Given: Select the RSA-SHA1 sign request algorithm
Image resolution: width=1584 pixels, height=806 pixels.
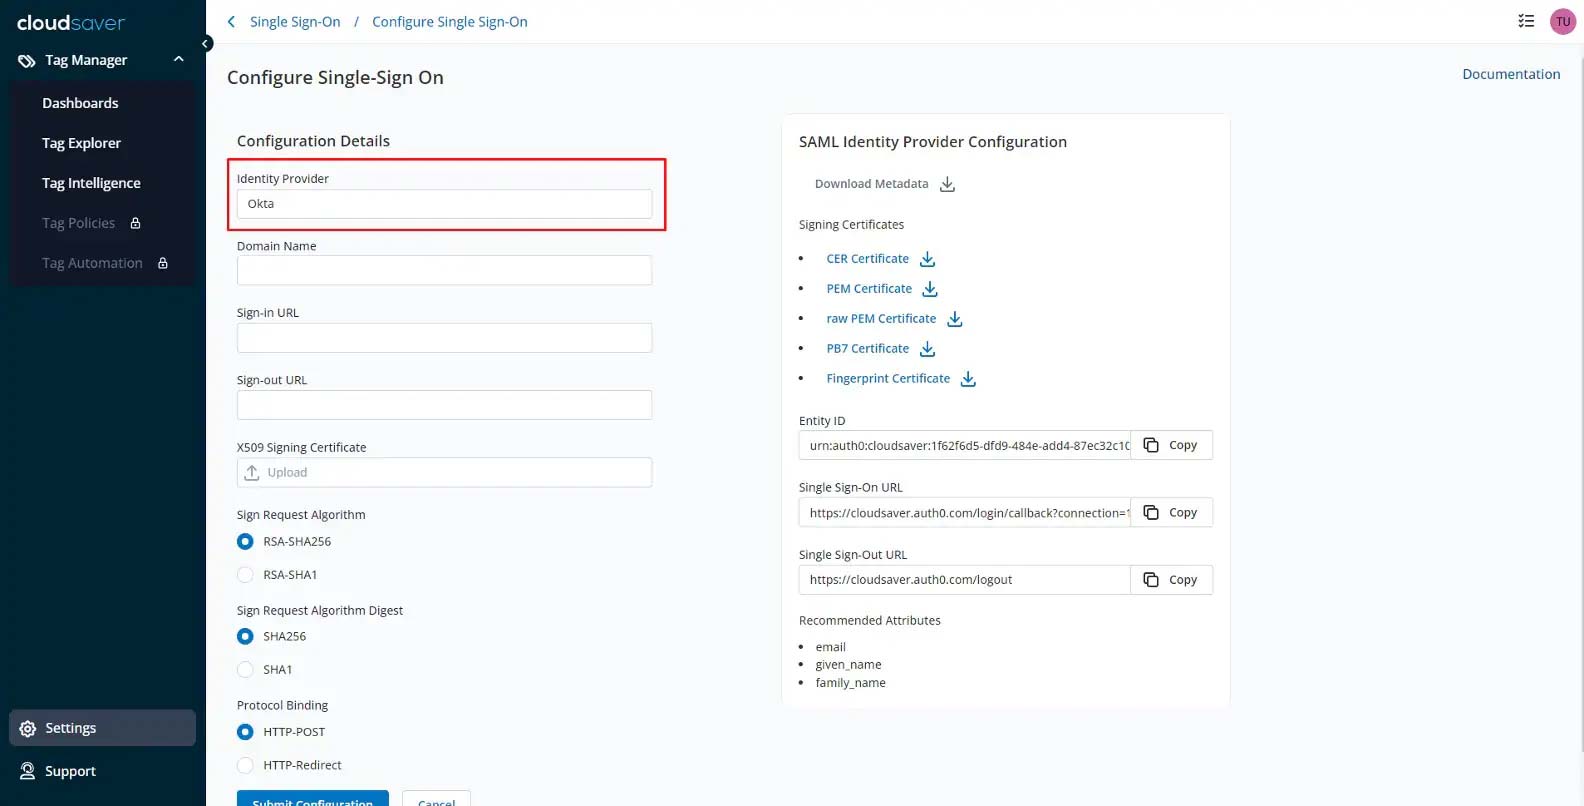Looking at the screenshot, I should coord(245,575).
